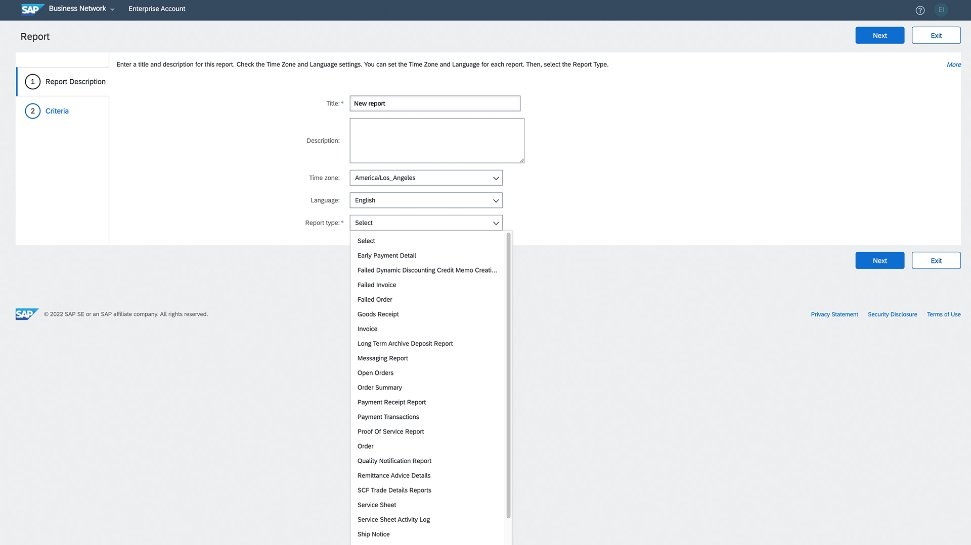Select Payment Transactions option
Viewport: 971px width, 545px height.
coord(388,417)
